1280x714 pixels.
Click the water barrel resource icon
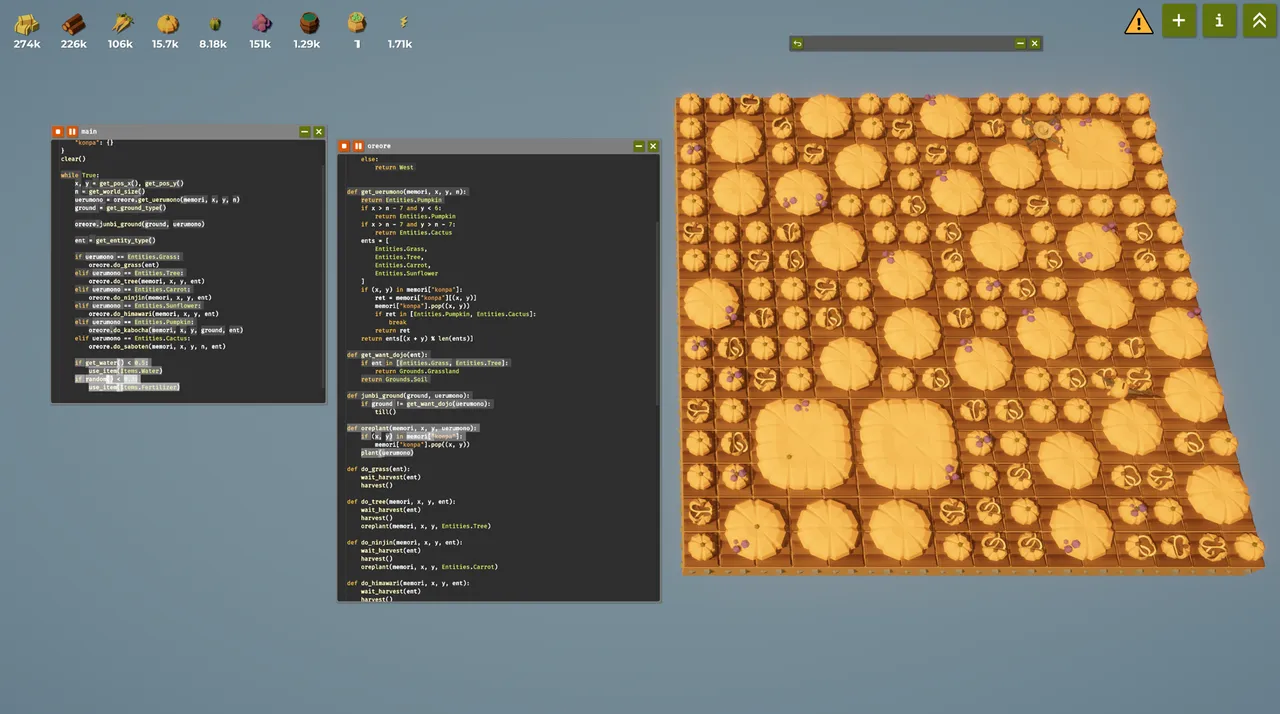point(309,23)
